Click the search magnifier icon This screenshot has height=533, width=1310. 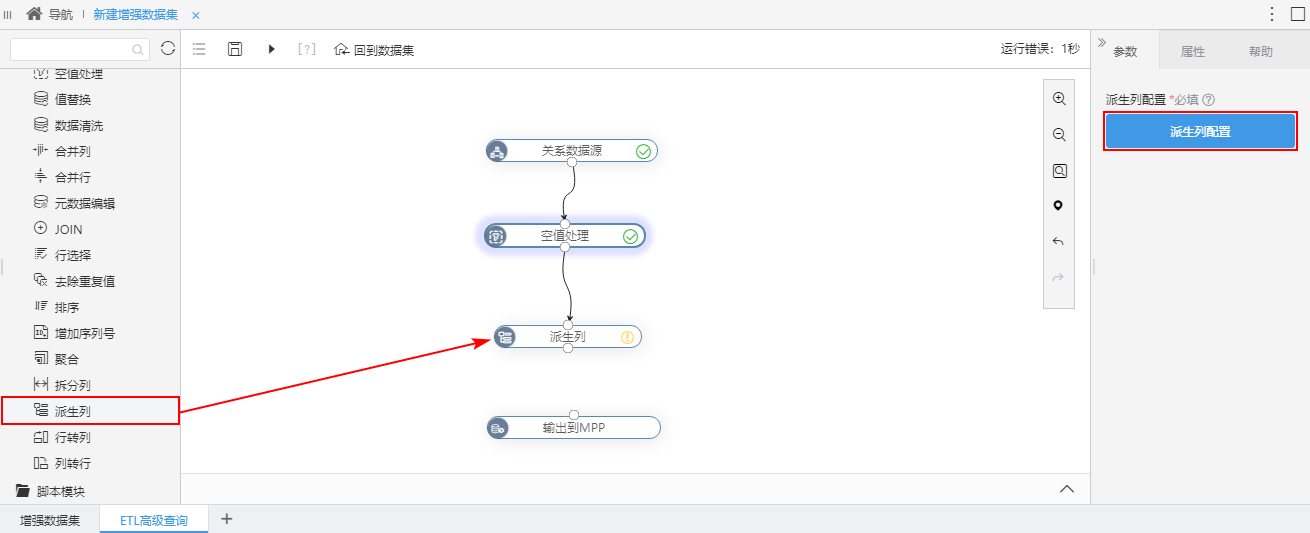(138, 49)
